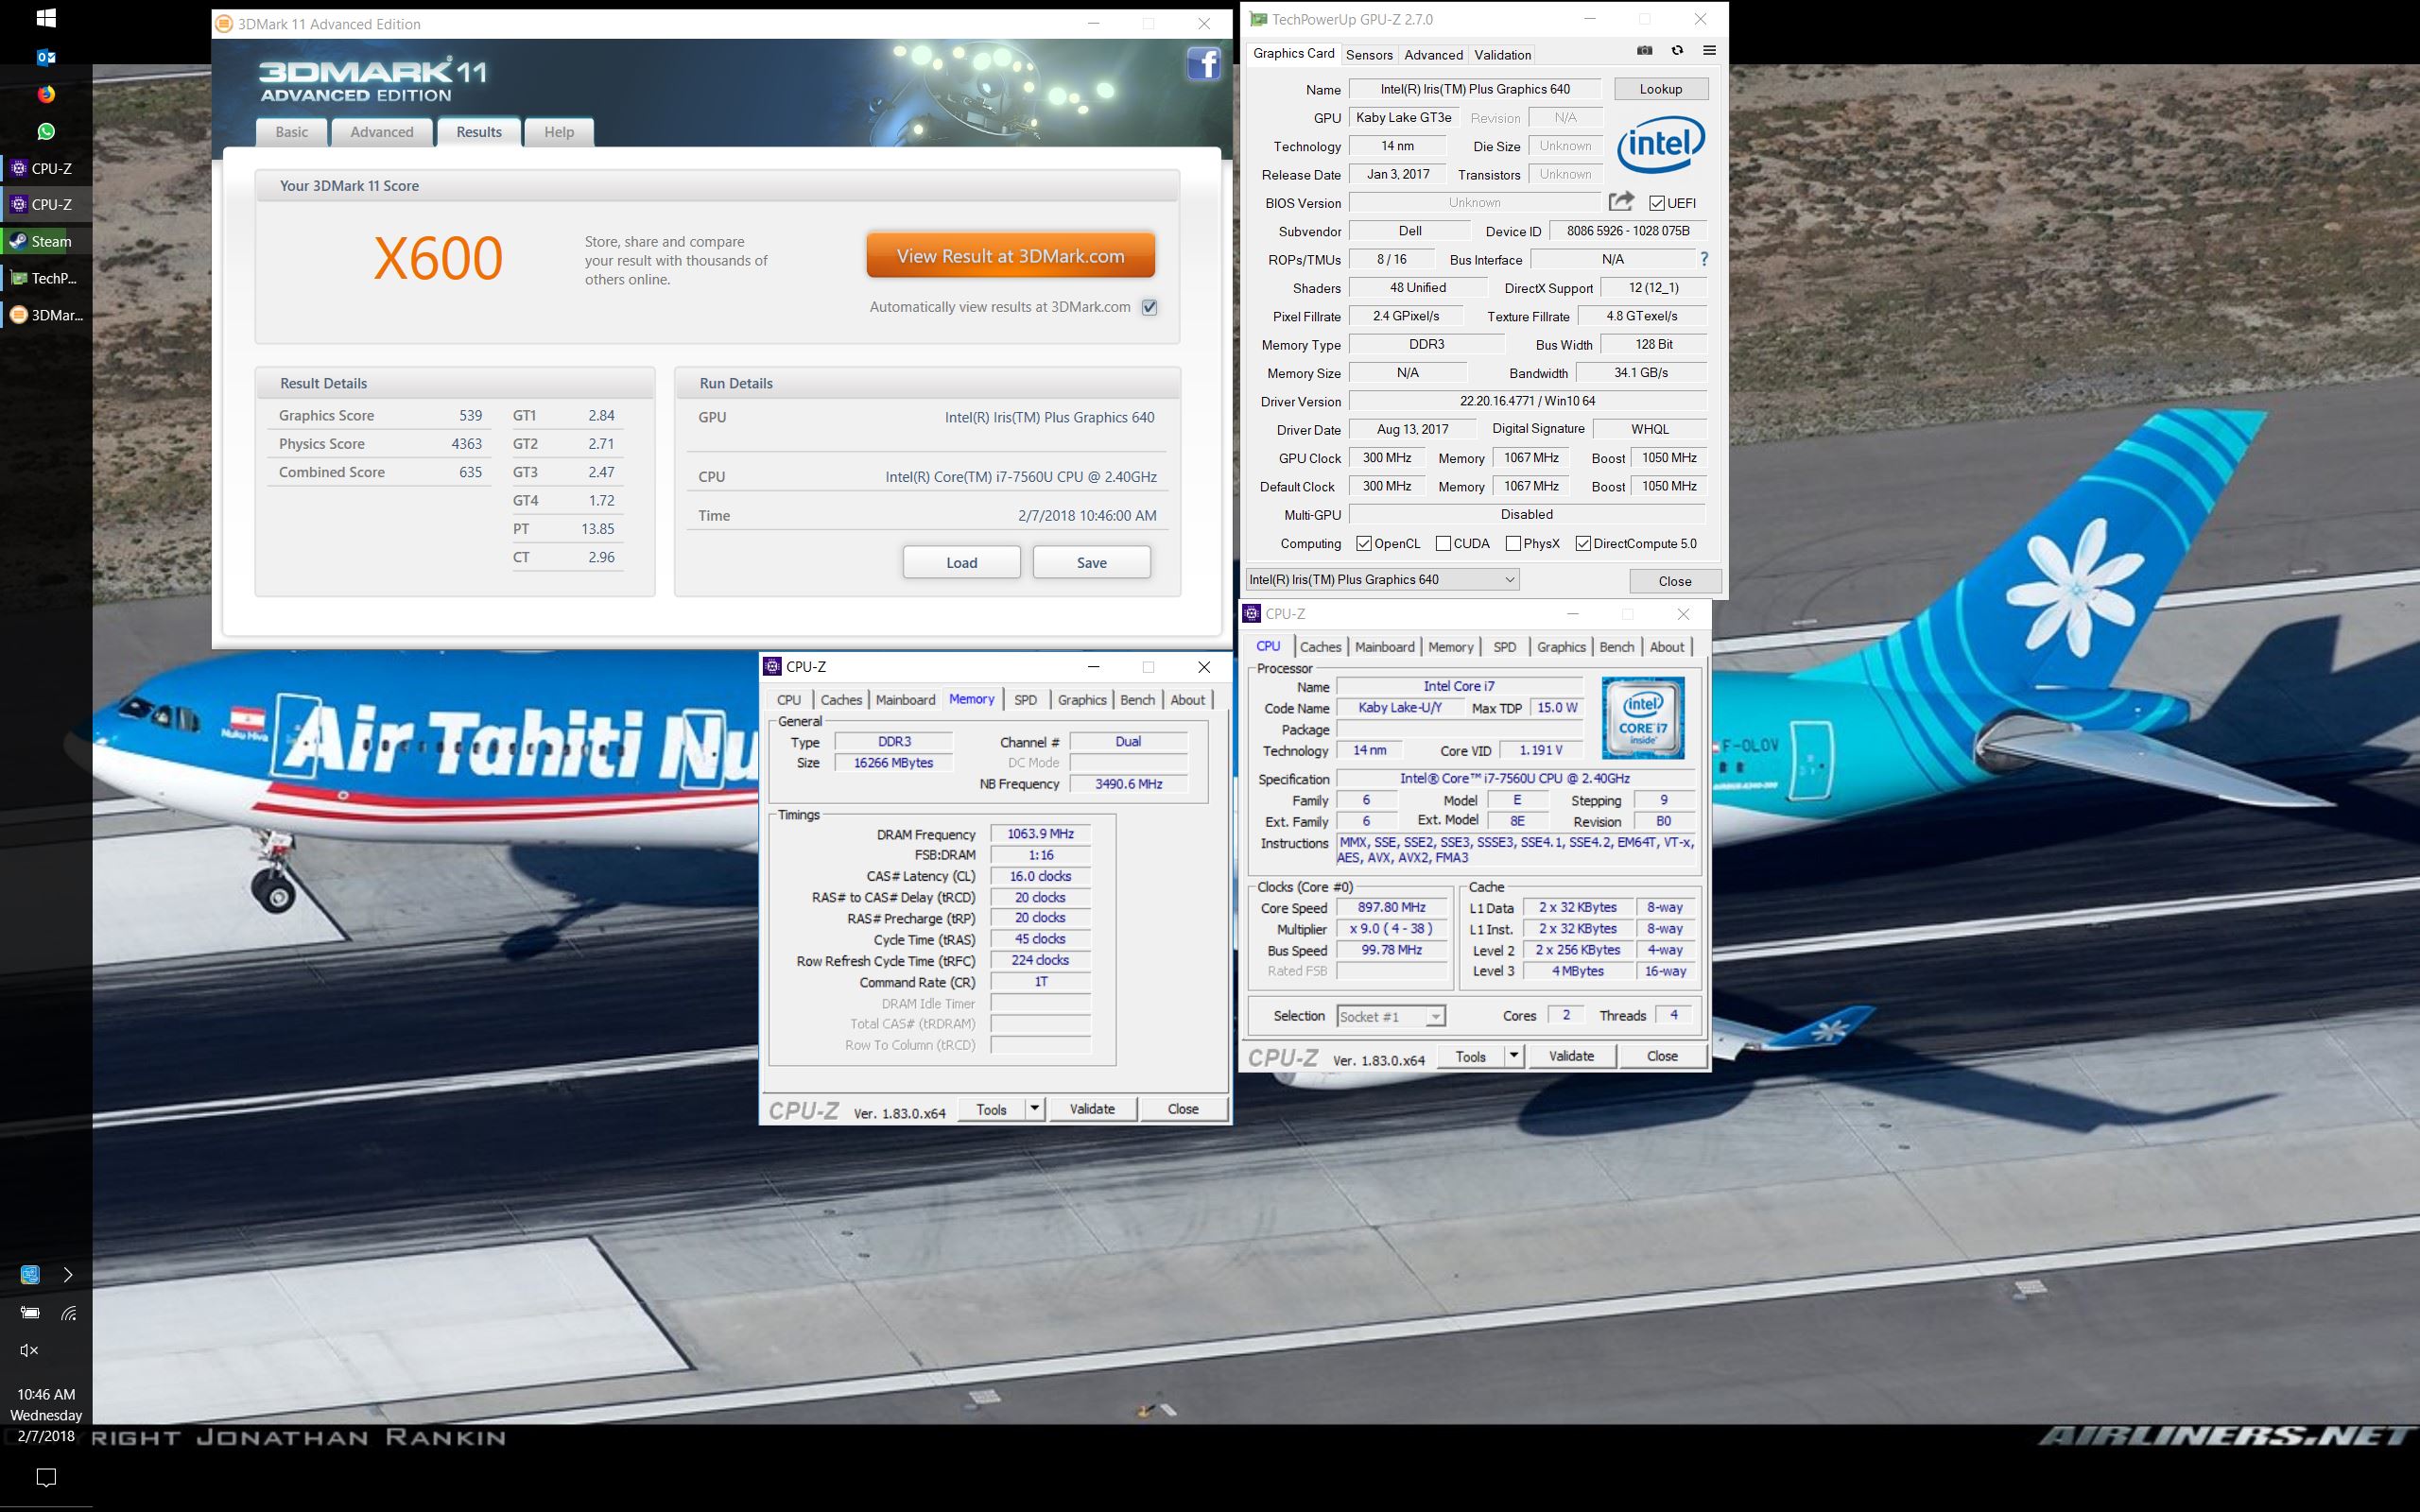Click the taskbar clock showing 10:46 AM

[46, 1394]
